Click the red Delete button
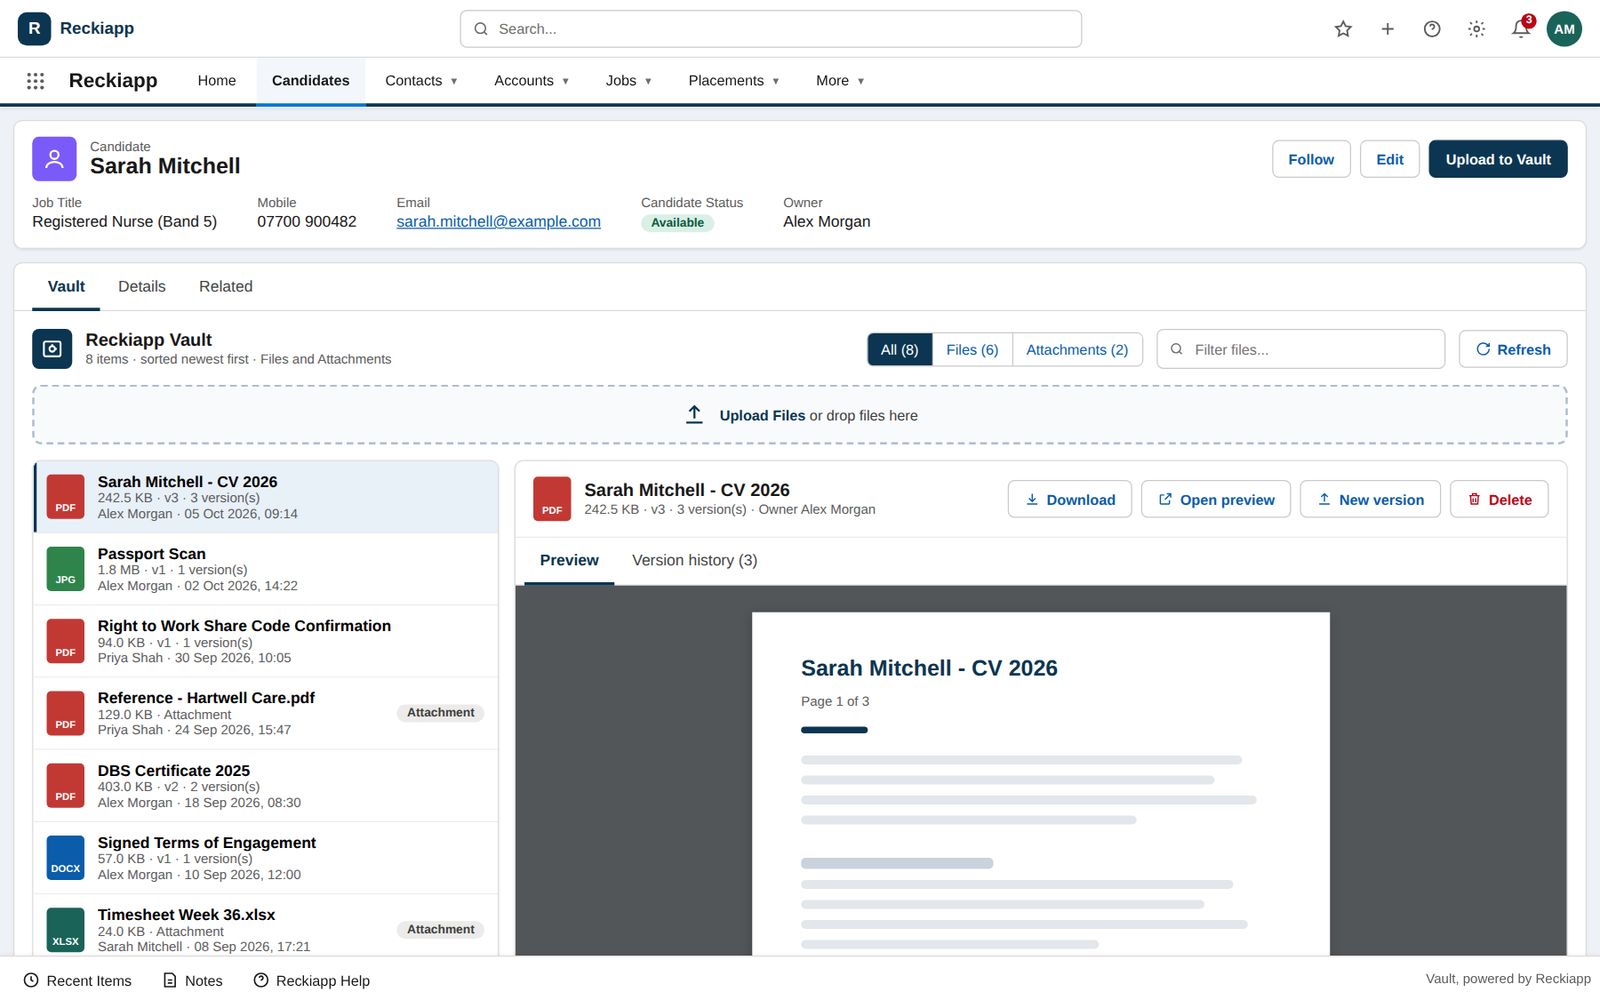The height and width of the screenshot is (1000, 1600). click(x=1499, y=499)
